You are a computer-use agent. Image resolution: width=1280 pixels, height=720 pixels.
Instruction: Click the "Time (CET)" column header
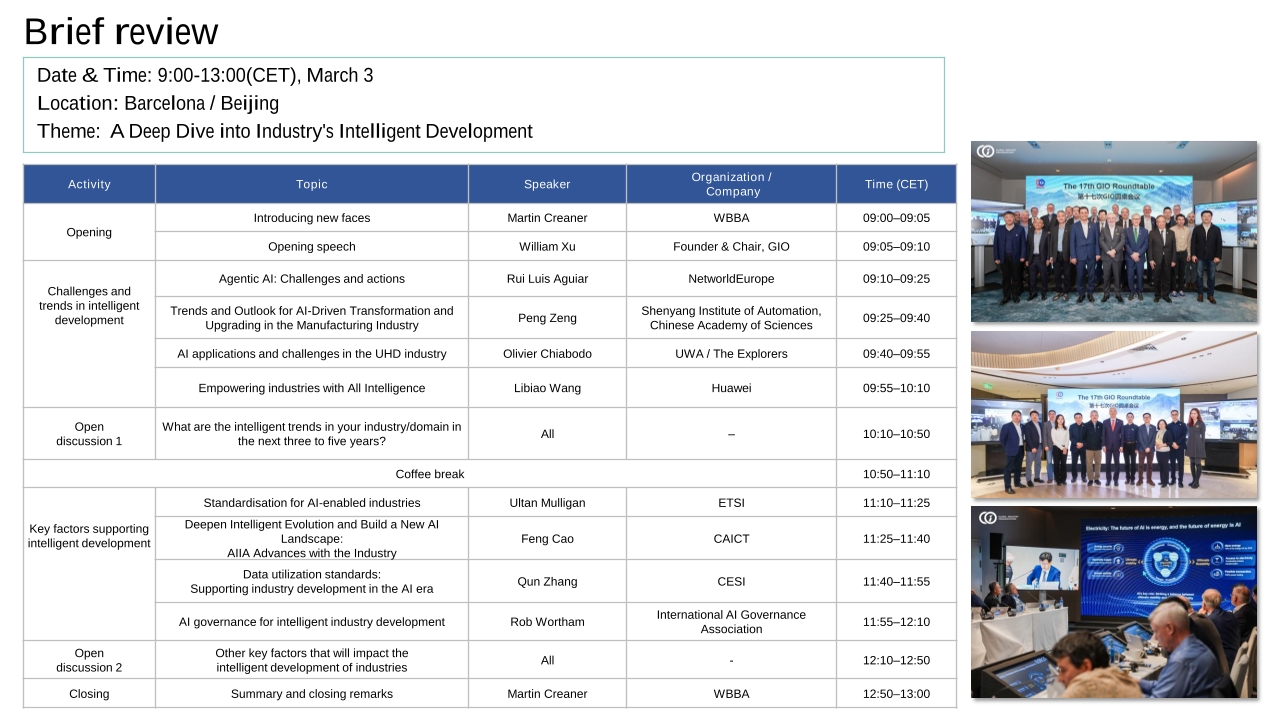tap(896, 184)
